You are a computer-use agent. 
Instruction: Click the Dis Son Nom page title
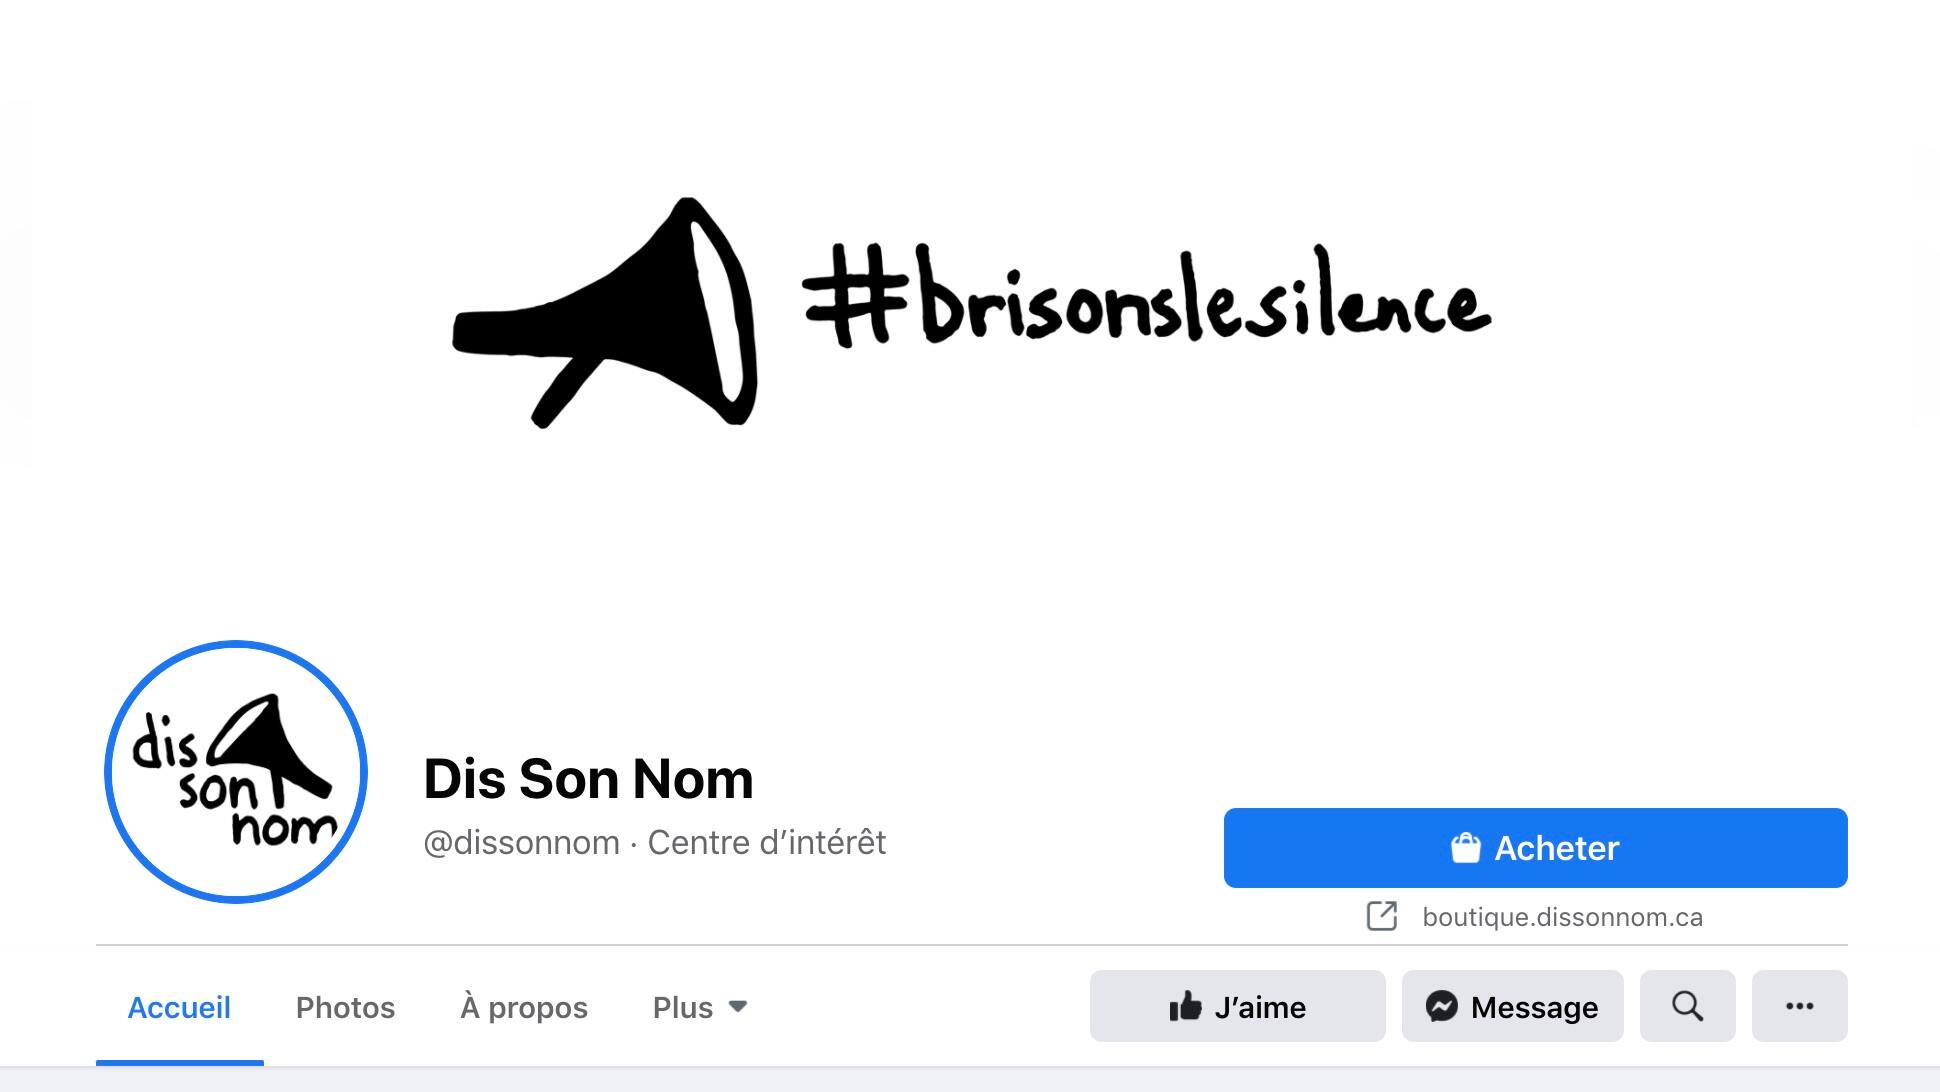[588, 779]
